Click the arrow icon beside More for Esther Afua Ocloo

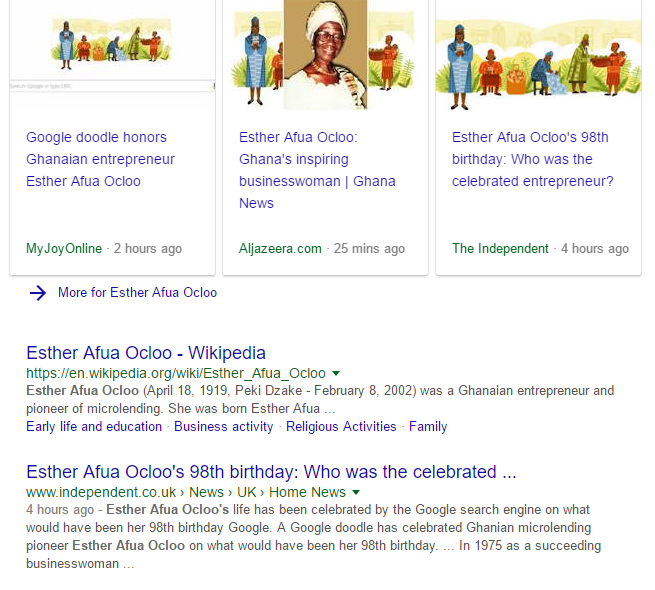38,293
